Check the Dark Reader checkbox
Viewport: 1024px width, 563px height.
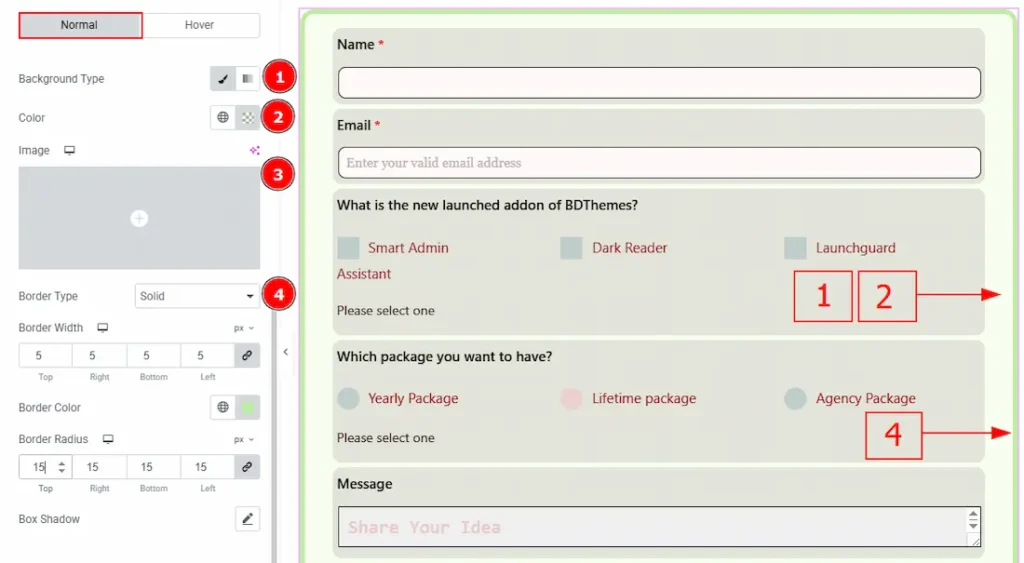tap(571, 248)
